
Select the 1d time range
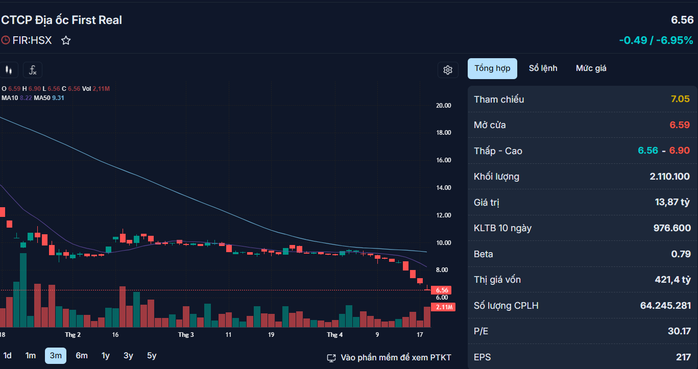click(8, 356)
